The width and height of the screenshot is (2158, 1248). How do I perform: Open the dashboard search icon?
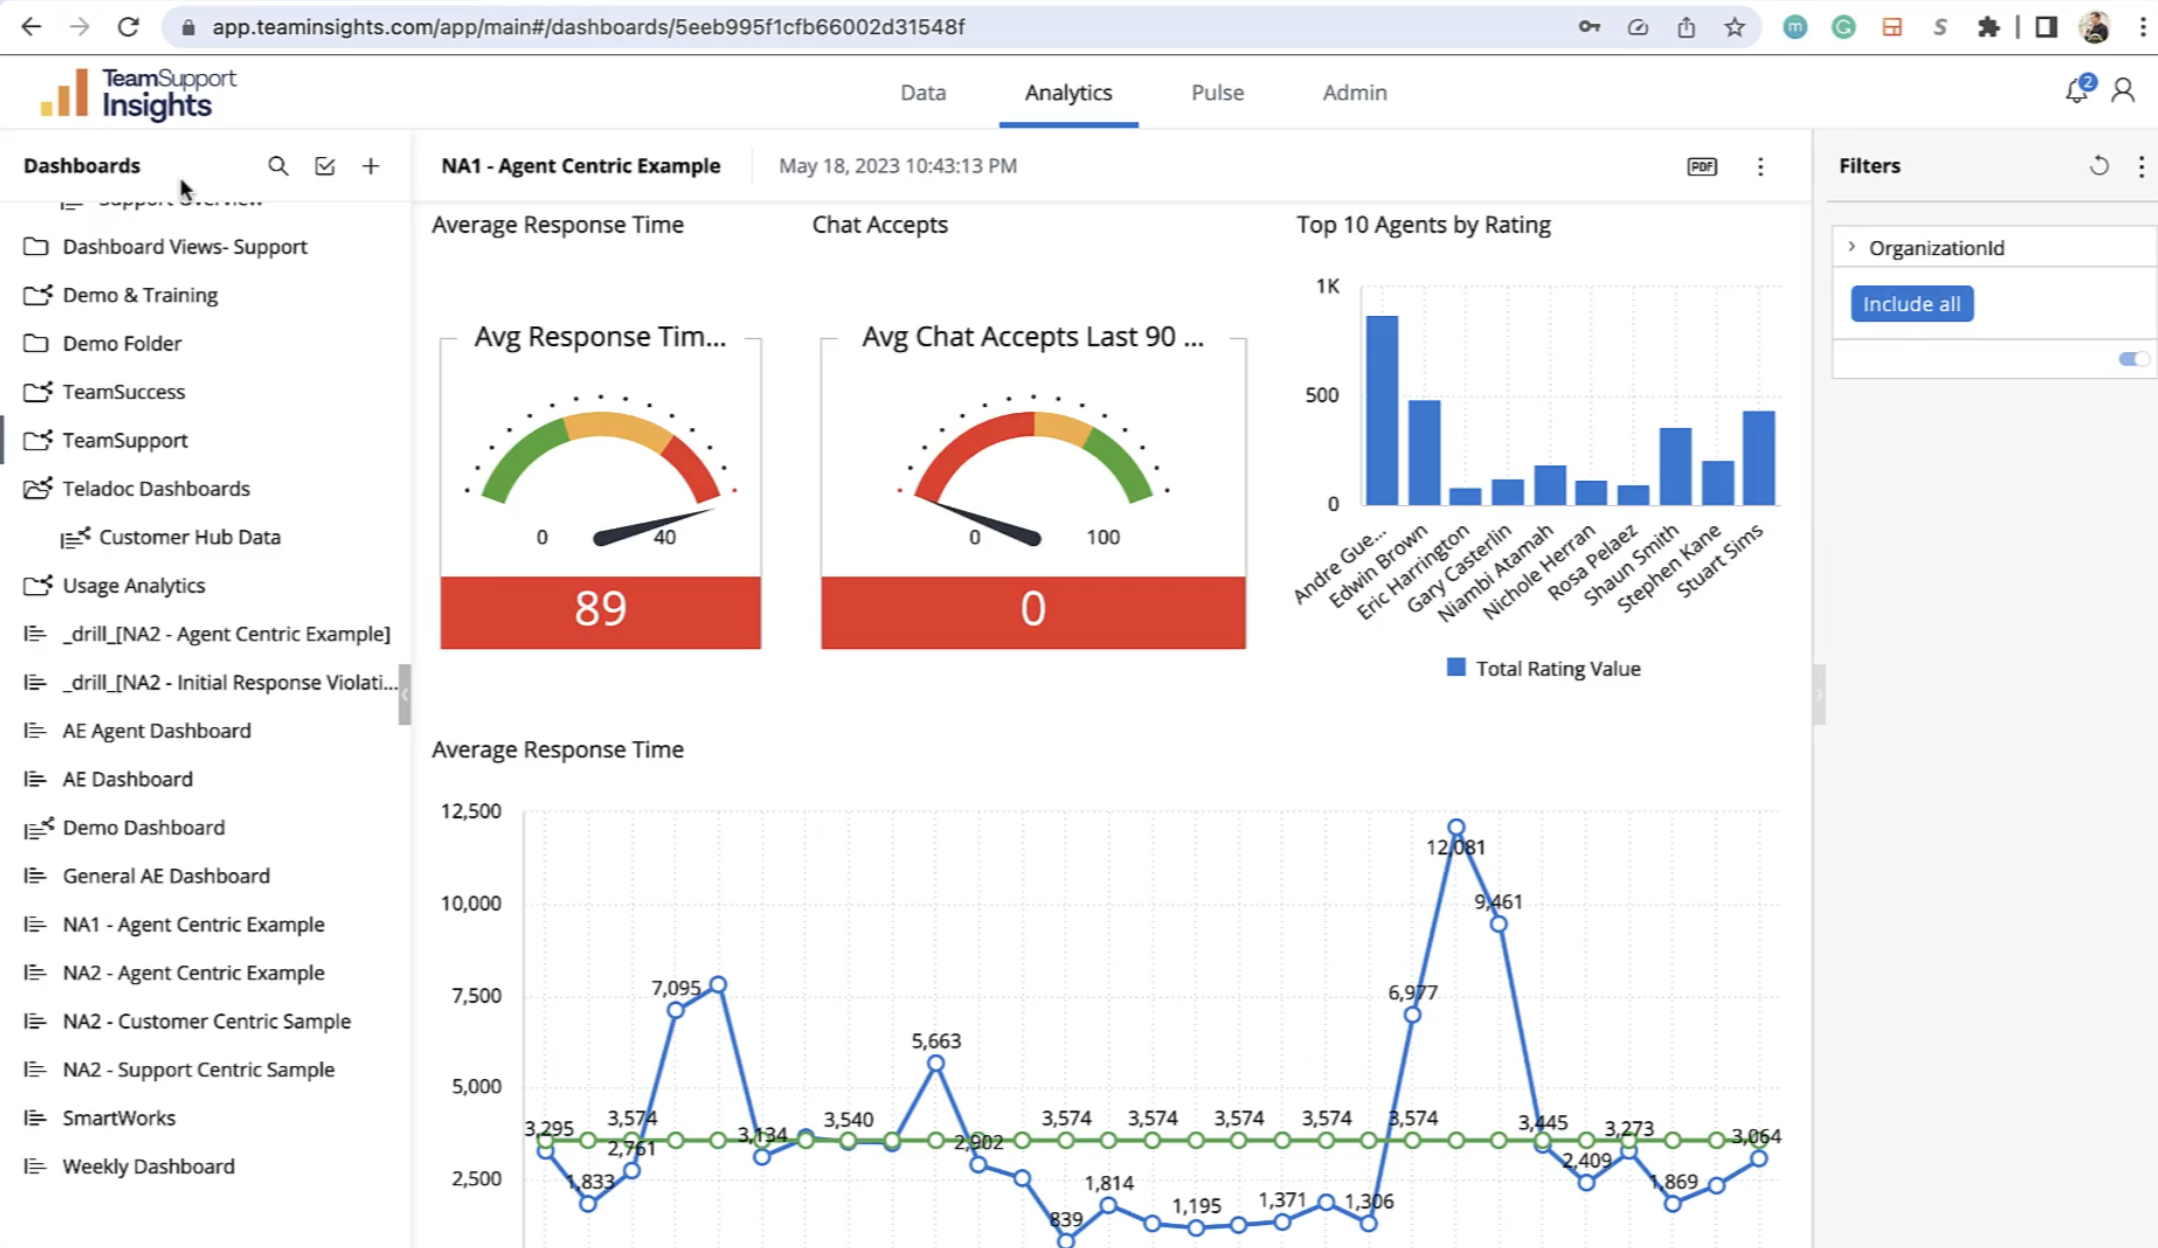(x=278, y=166)
